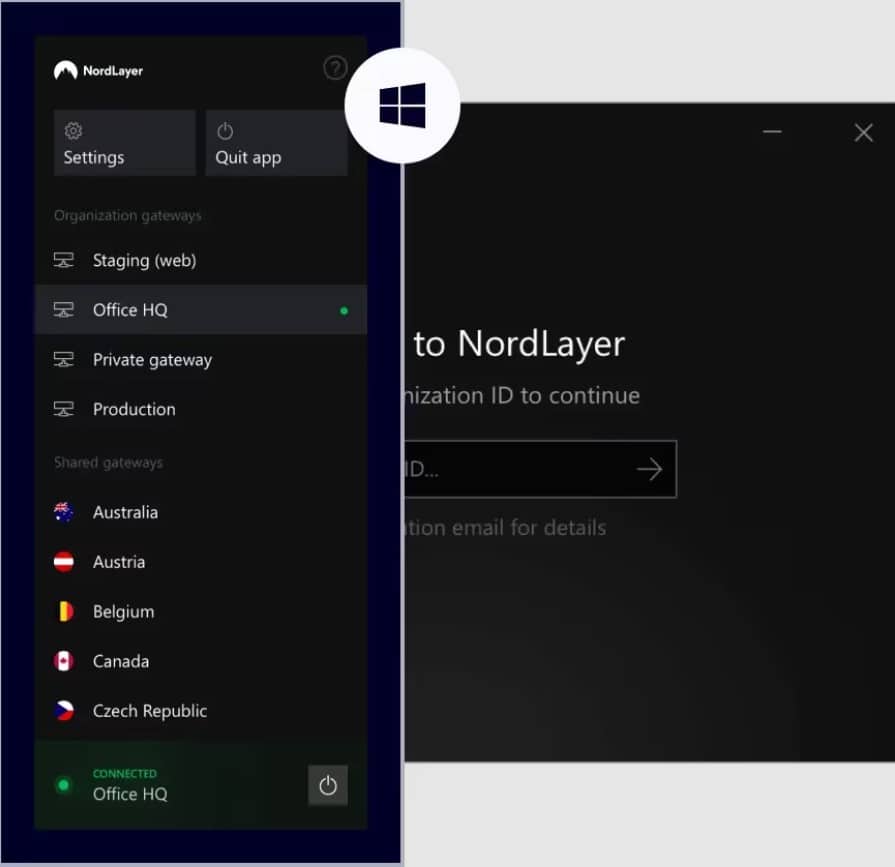Close the NordLayer login window
This screenshot has width=895, height=867.
864,132
